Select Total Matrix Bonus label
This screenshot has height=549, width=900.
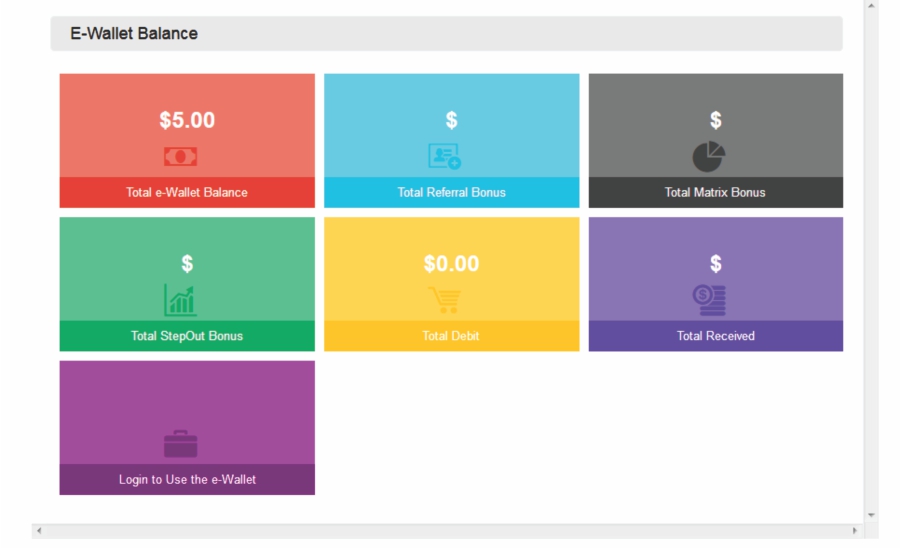715,192
